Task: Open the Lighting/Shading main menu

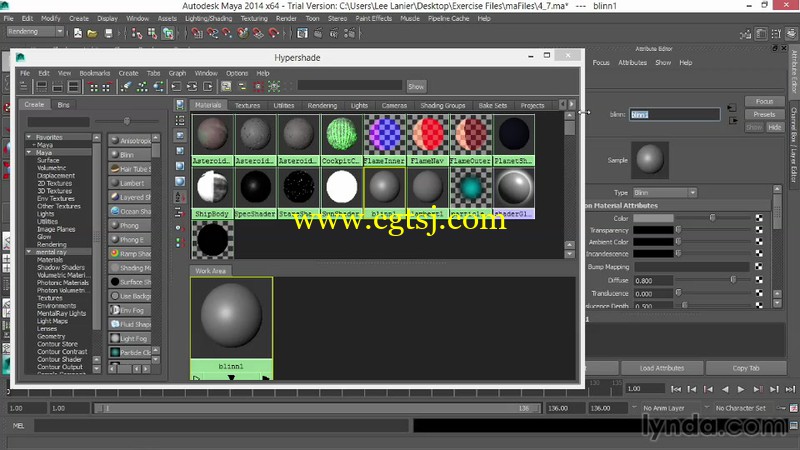Action: [x=208, y=18]
